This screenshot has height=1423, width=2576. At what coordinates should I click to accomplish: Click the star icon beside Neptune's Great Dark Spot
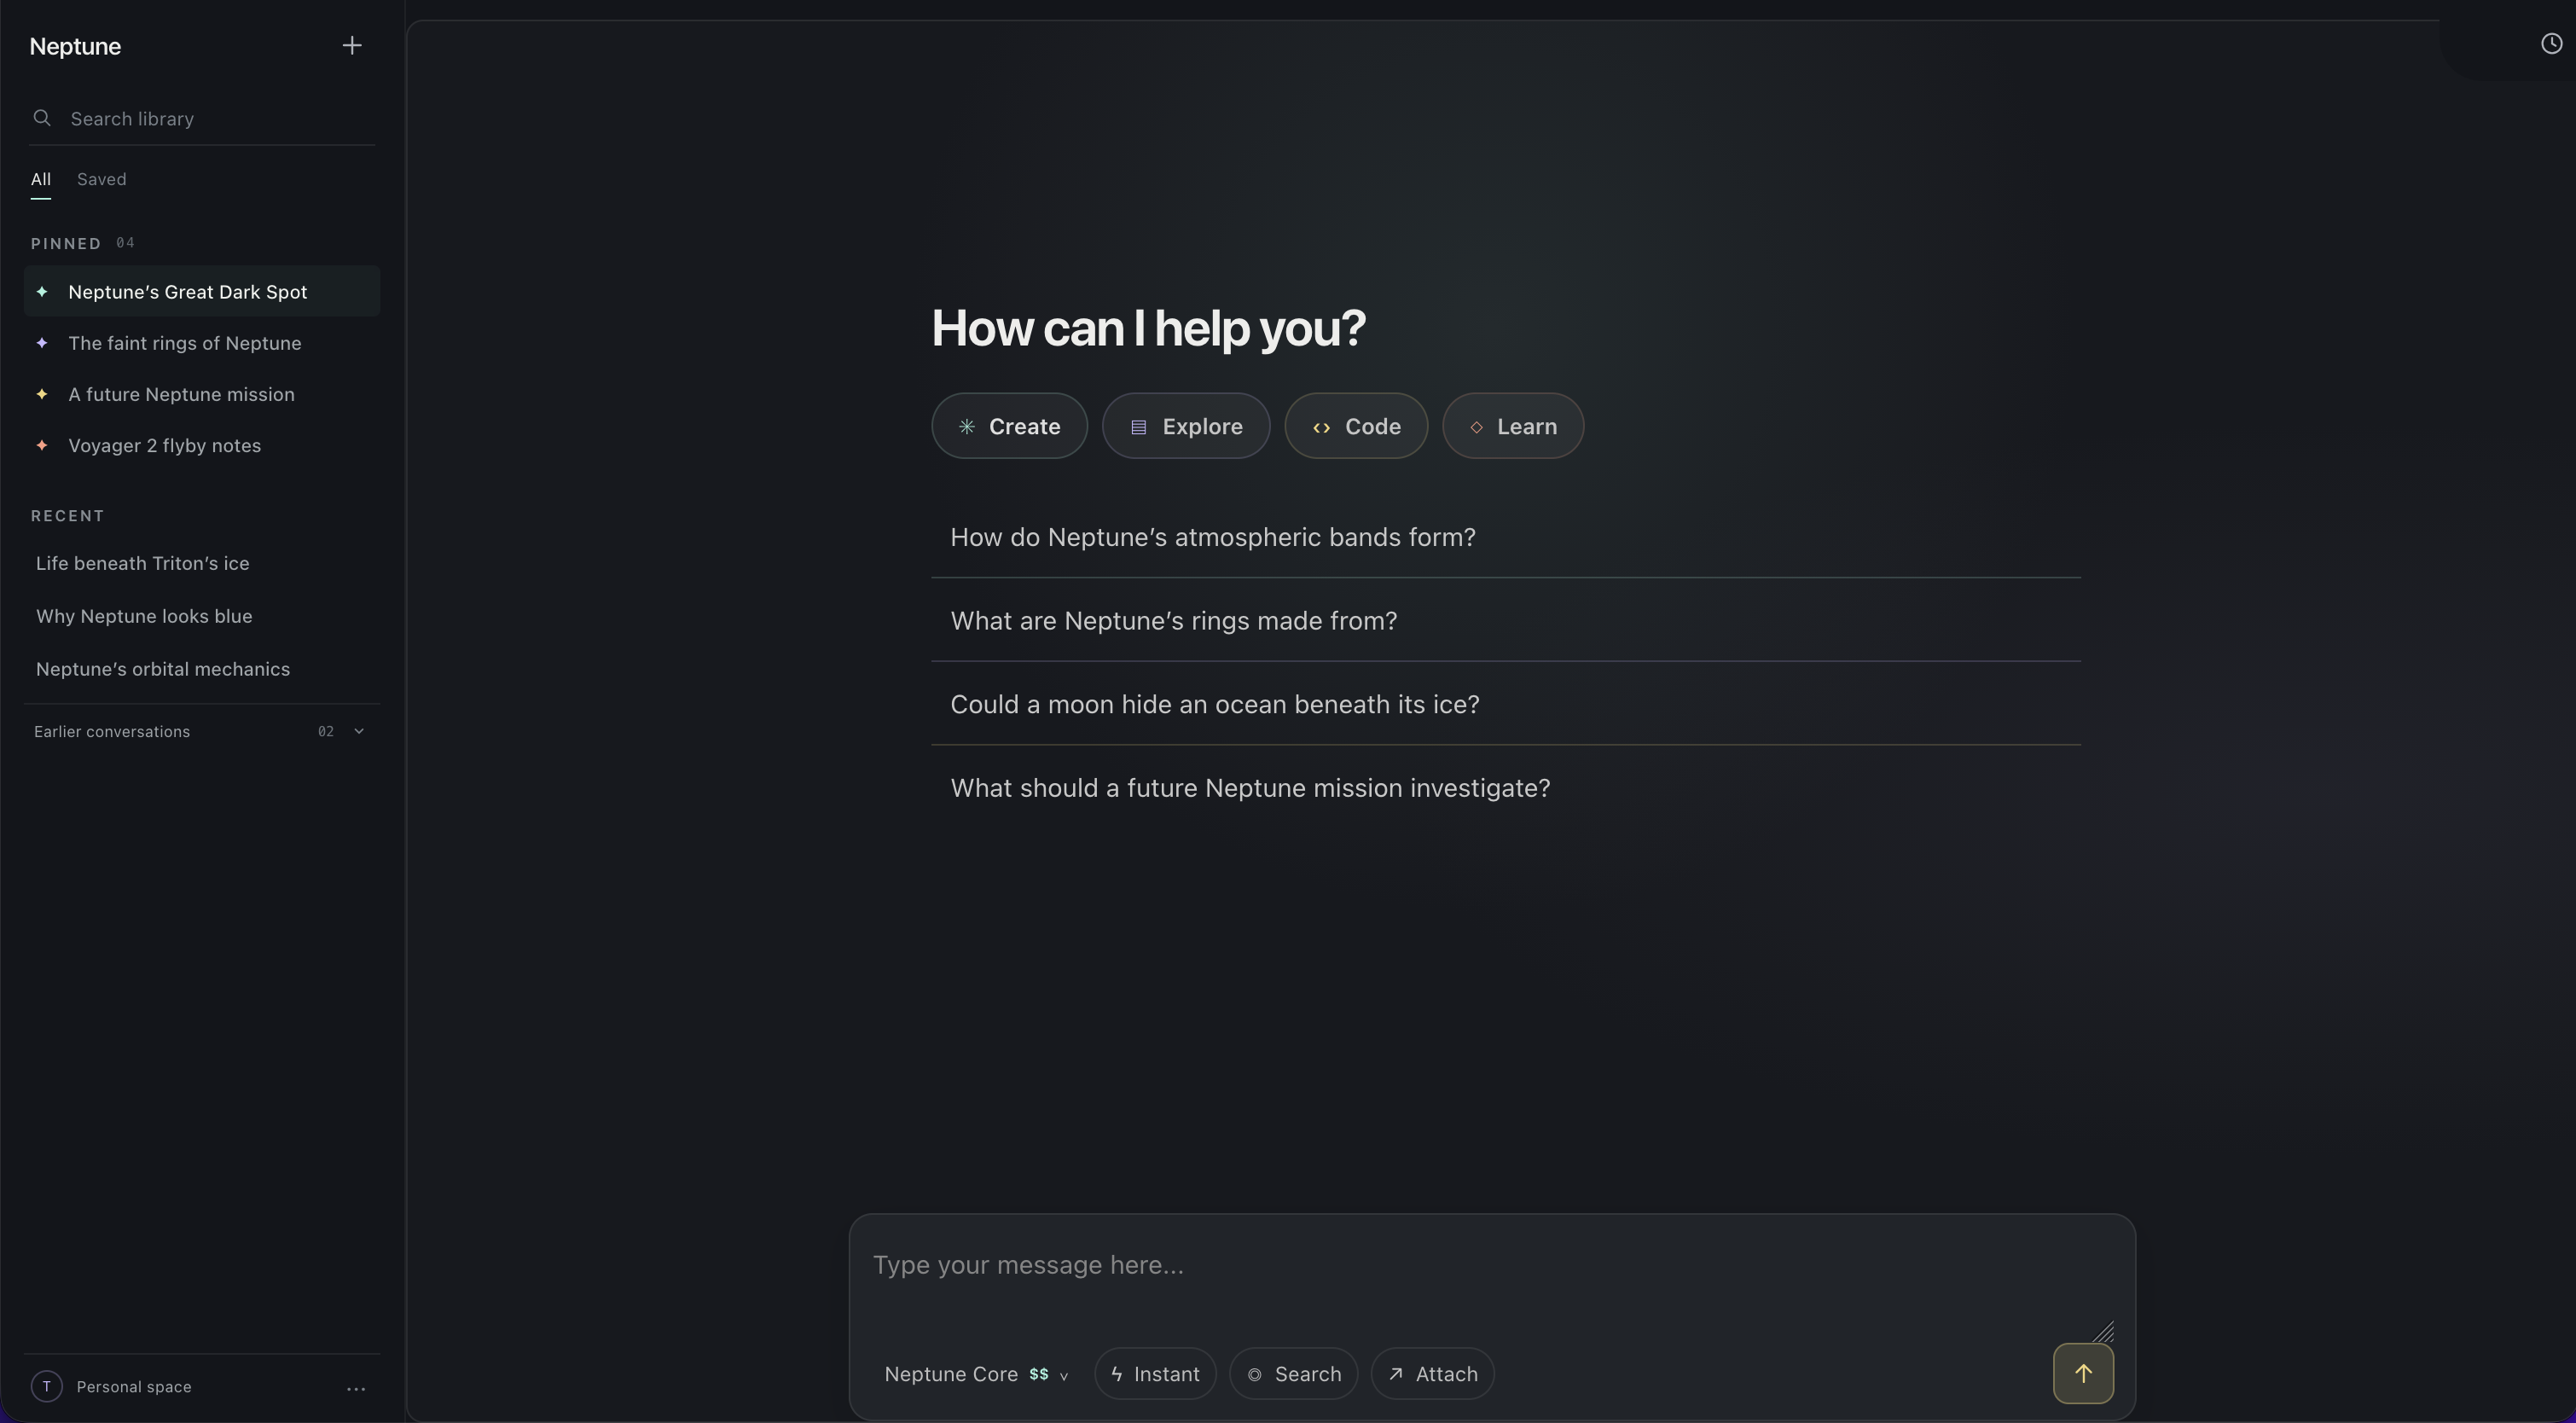pos(42,292)
